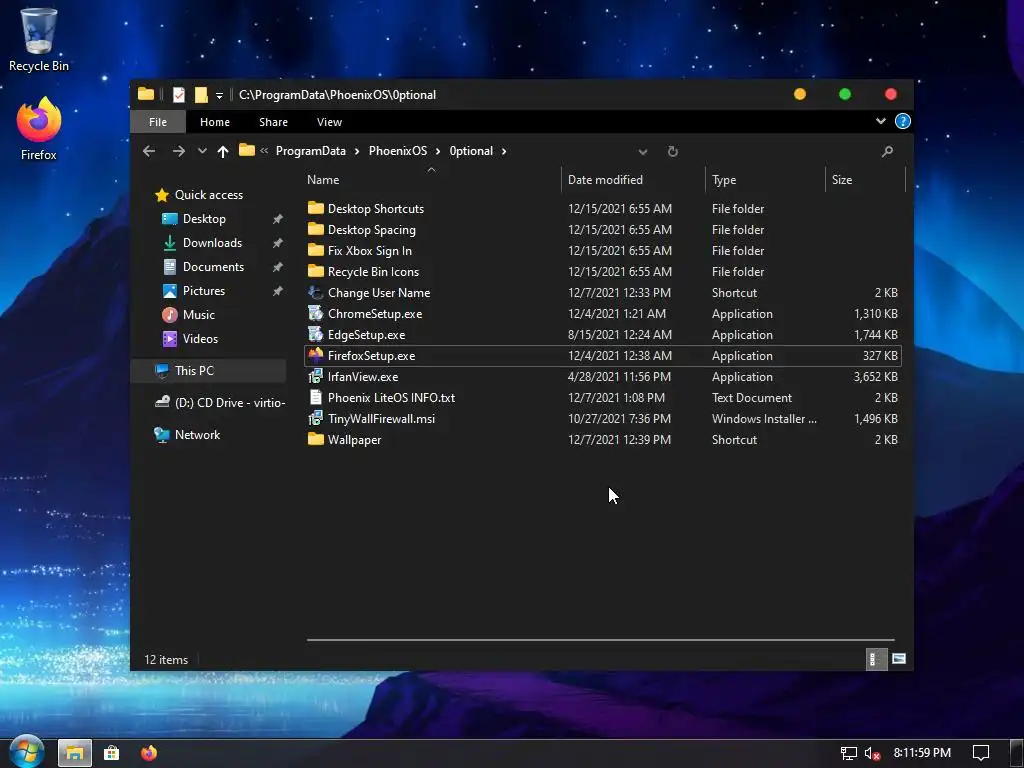Switch to the Share ribbon tab

point(273,122)
